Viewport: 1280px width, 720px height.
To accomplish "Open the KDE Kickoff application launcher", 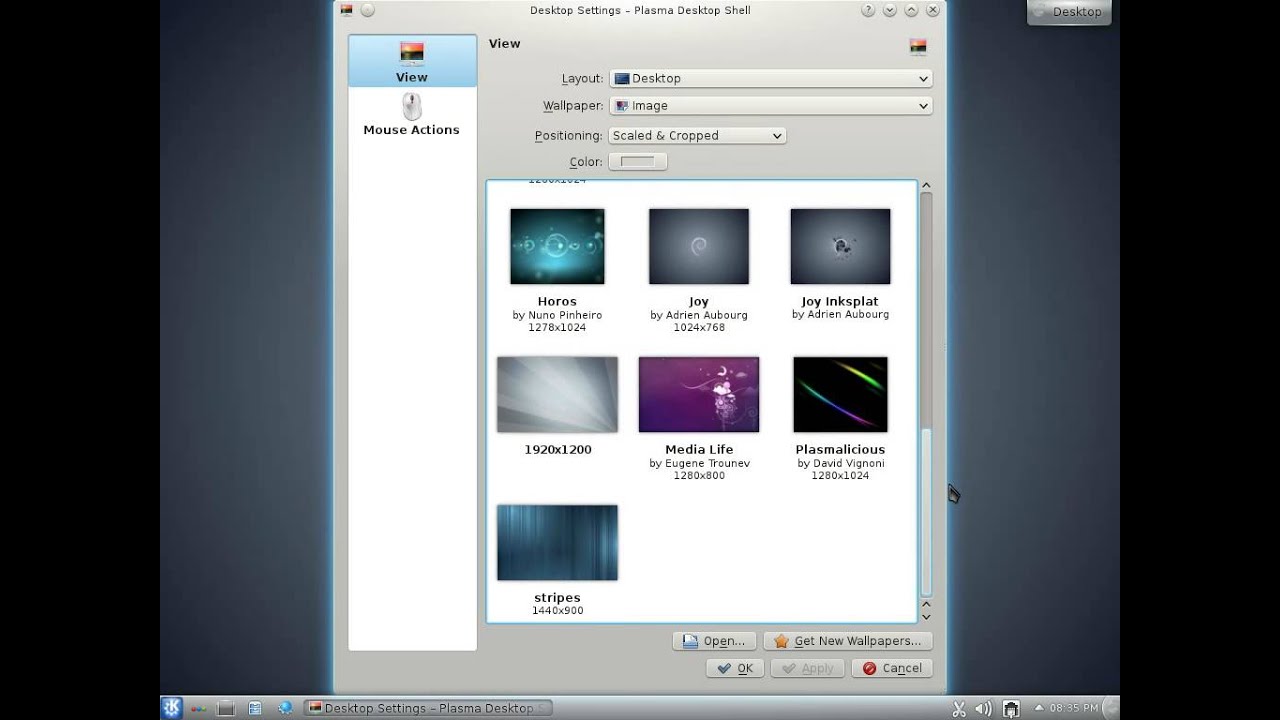I will [x=172, y=708].
